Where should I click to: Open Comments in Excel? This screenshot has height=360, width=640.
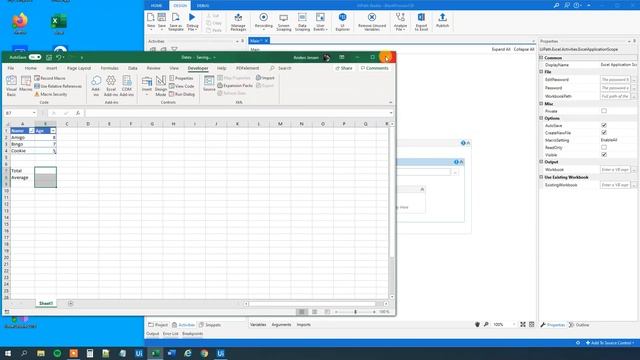[374, 68]
